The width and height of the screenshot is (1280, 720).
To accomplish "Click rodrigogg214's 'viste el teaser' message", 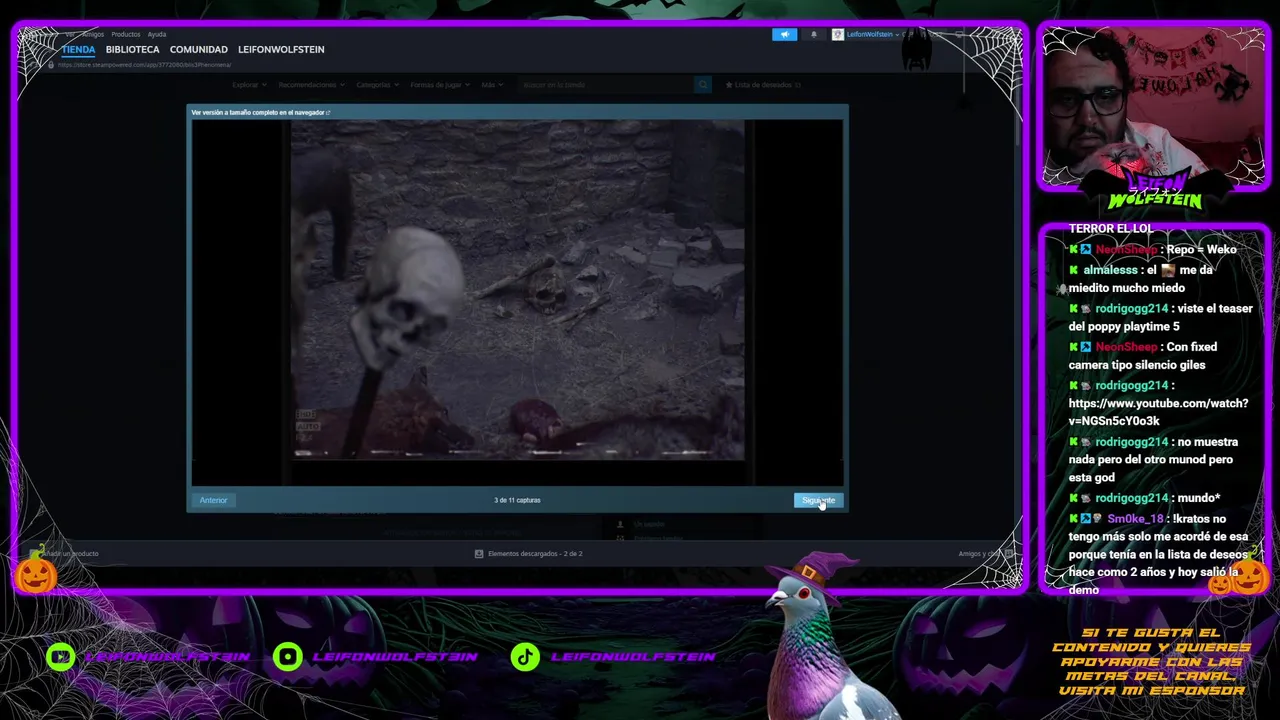I will pos(1160,318).
